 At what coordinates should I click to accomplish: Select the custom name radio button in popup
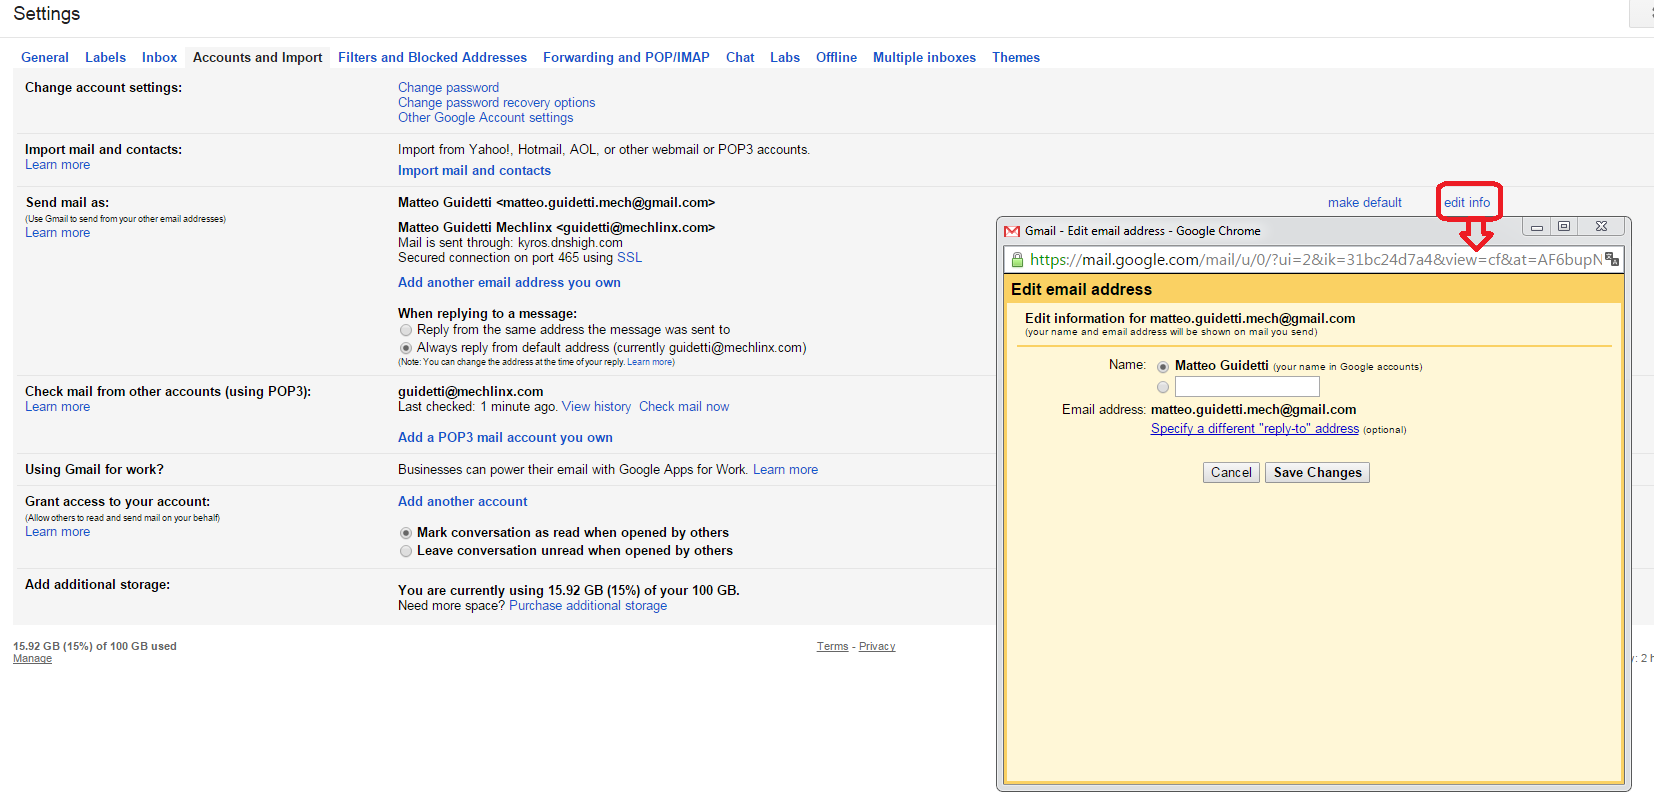click(1163, 387)
